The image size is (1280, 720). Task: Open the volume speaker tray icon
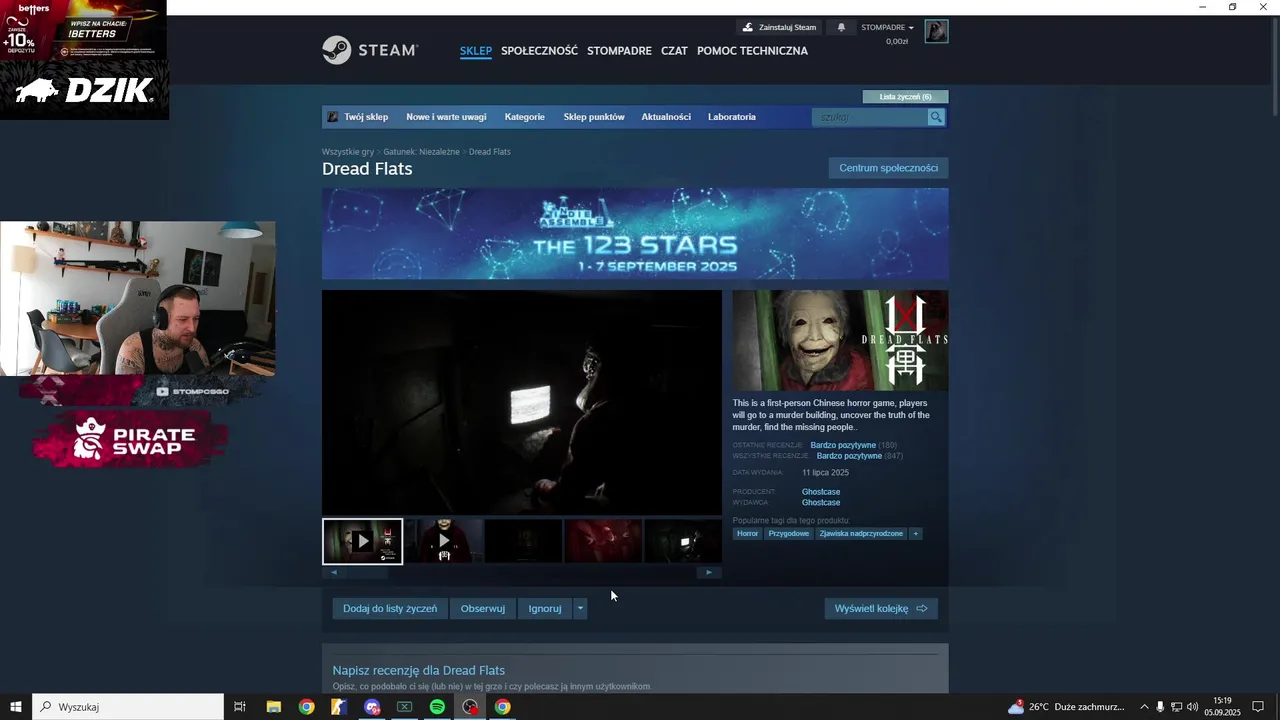coord(1192,707)
